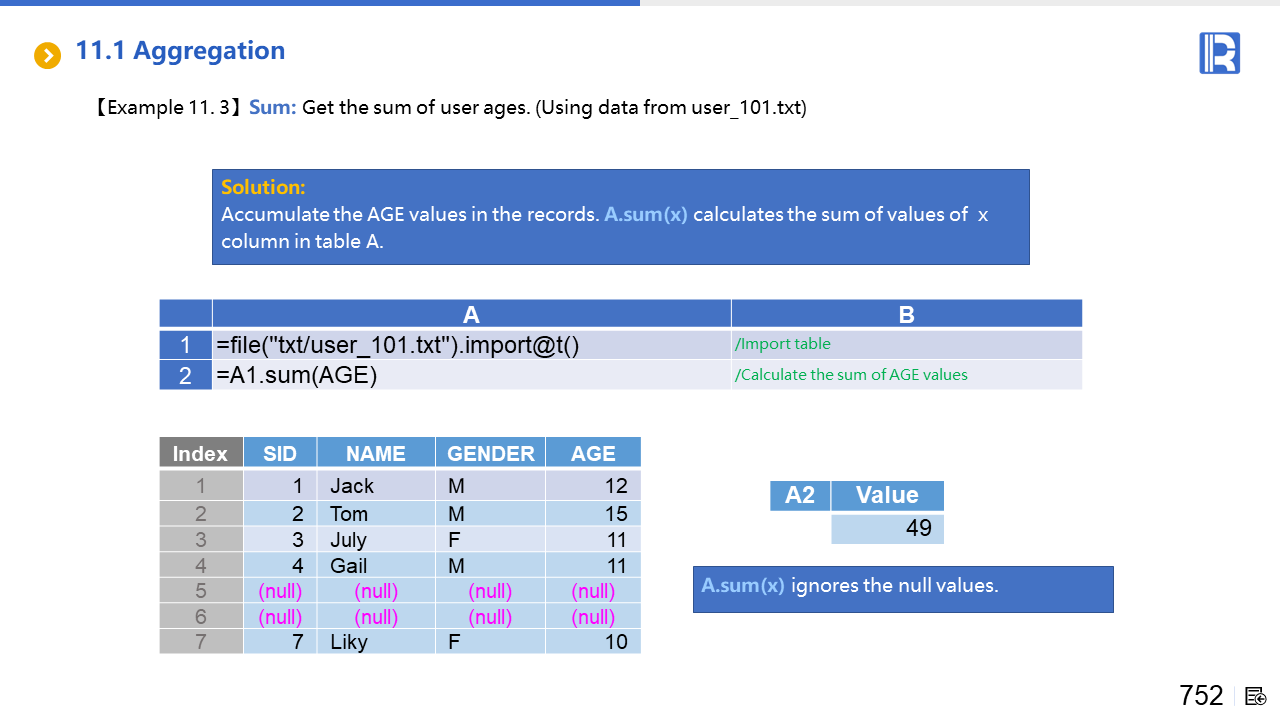The width and height of the screenshot is (1280, 720).
Task: Click row number 2 in code grid
Action: (185, 376)
